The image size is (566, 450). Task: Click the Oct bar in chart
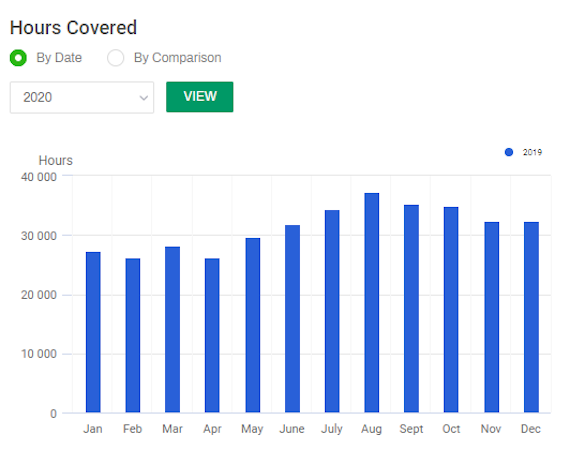[x=451, y=310]
